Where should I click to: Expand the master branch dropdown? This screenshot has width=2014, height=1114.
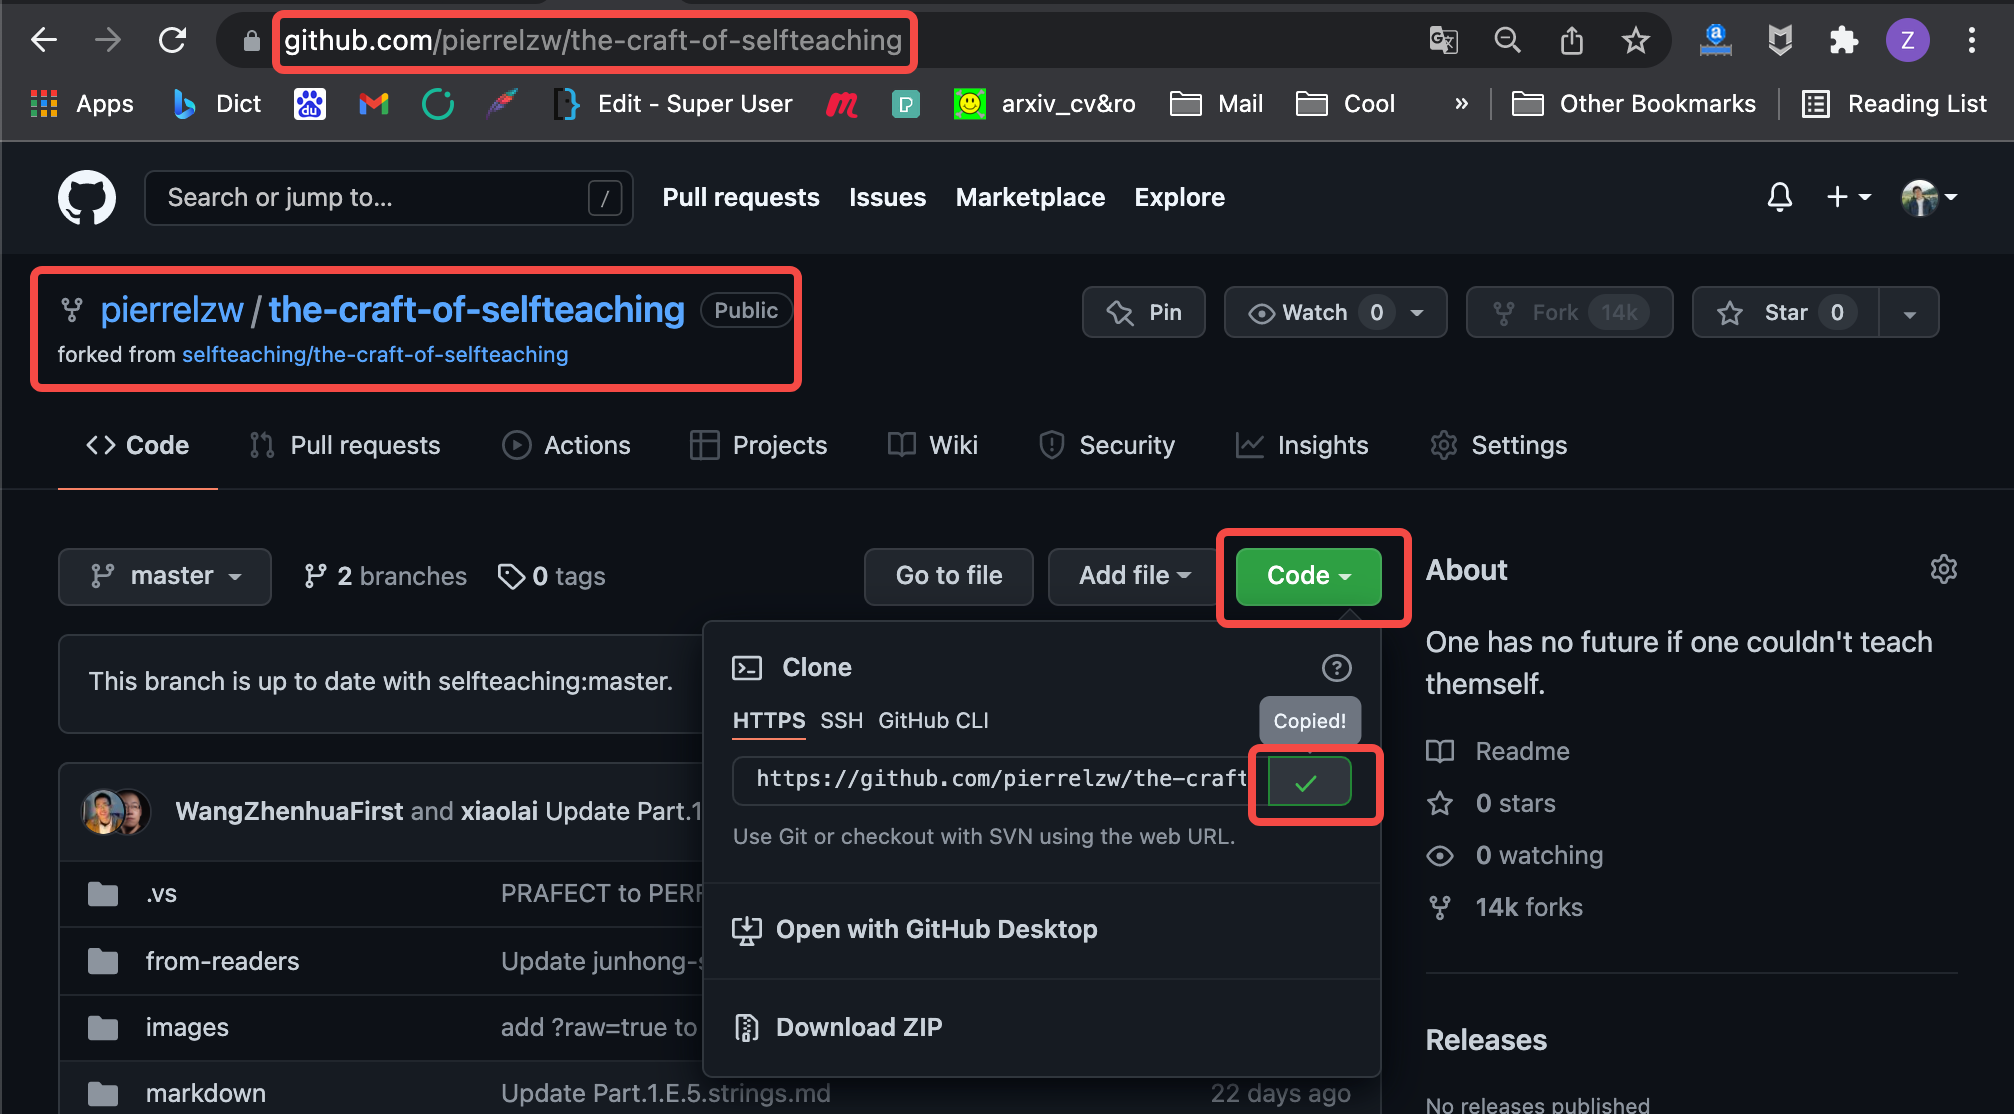[x=165, y=576]
